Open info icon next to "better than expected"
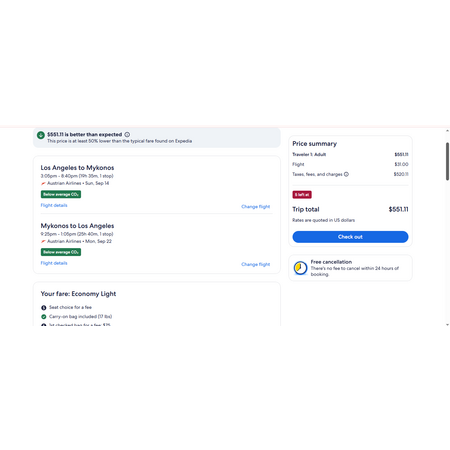Screen dimensions: 450x450 127,135
